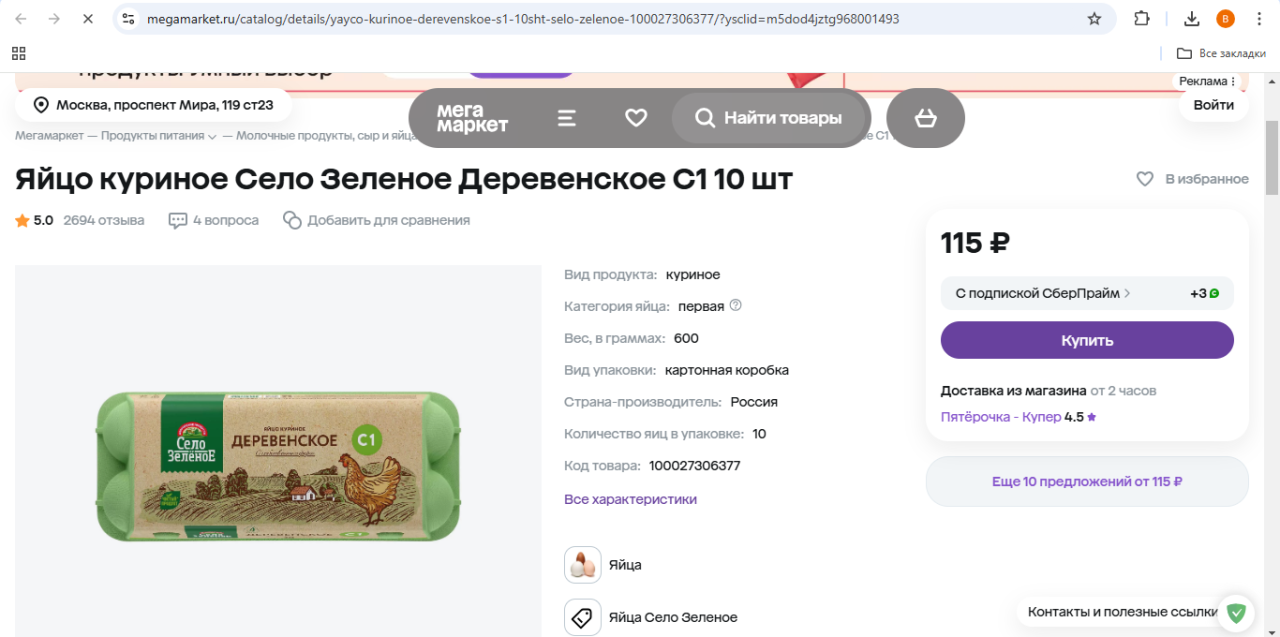
Task: Open the browser downloads panel
Action: coord(1191,19)
